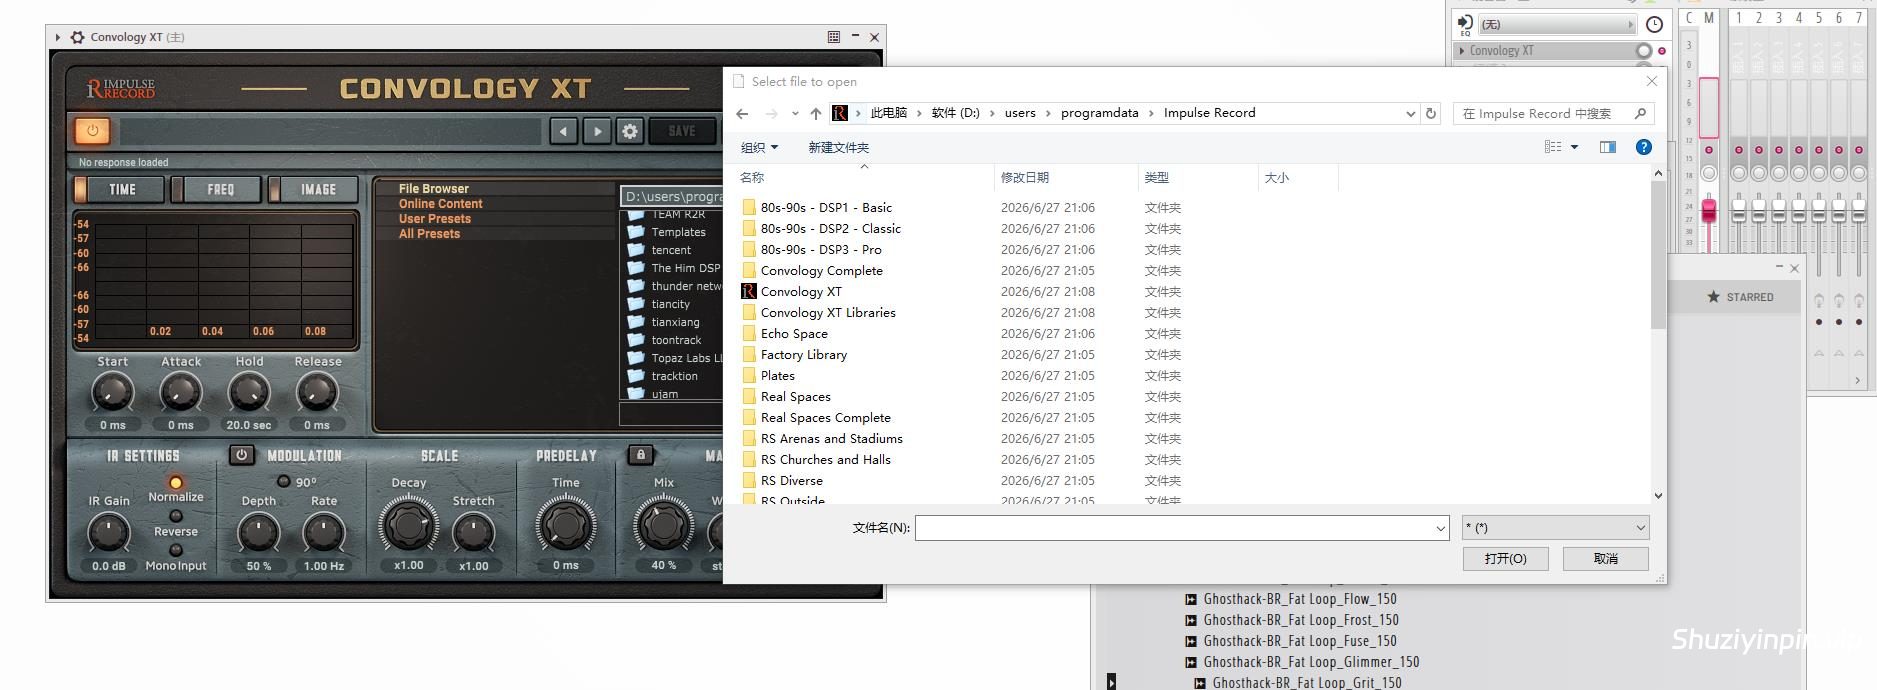Load the next preset with right arrow

(x=597, y=131)
